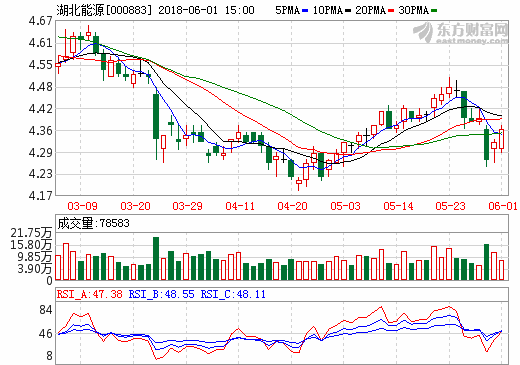Select the 4.36 price axis label
520x365 pixels.
pyautogui.click(x=41, y=131)
